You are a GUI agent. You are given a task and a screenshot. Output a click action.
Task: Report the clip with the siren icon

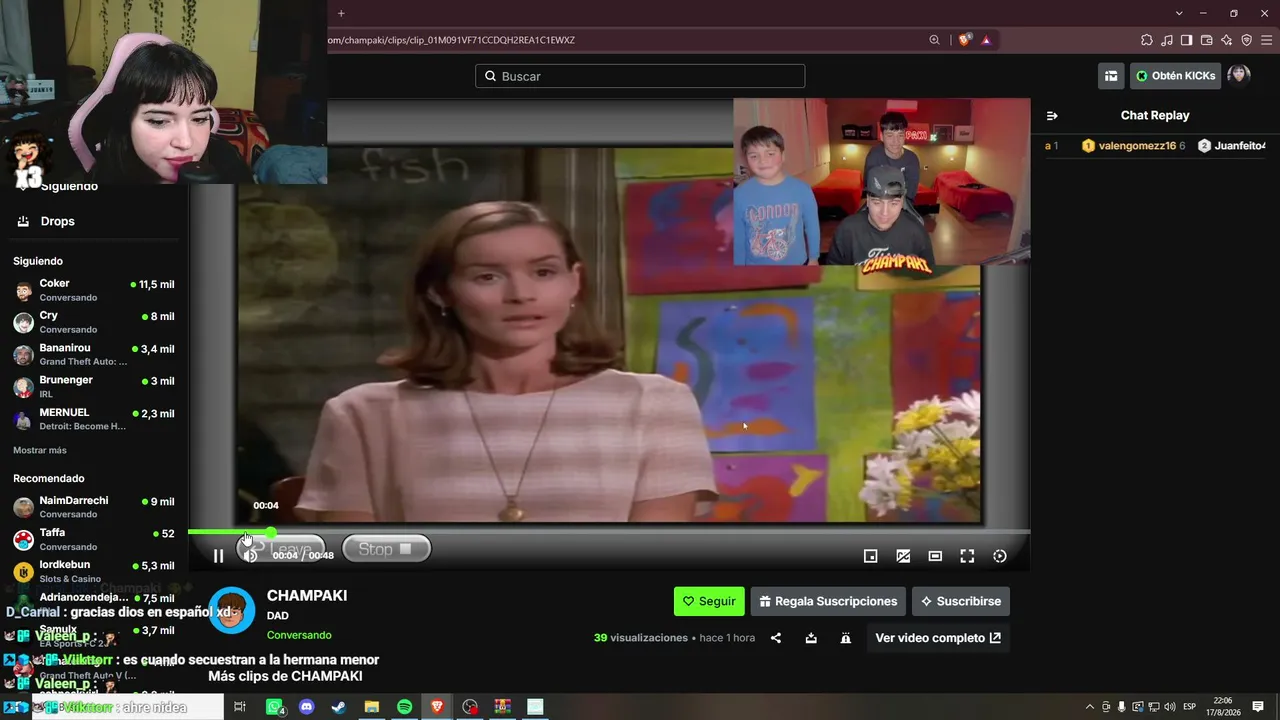click(846, 638)
